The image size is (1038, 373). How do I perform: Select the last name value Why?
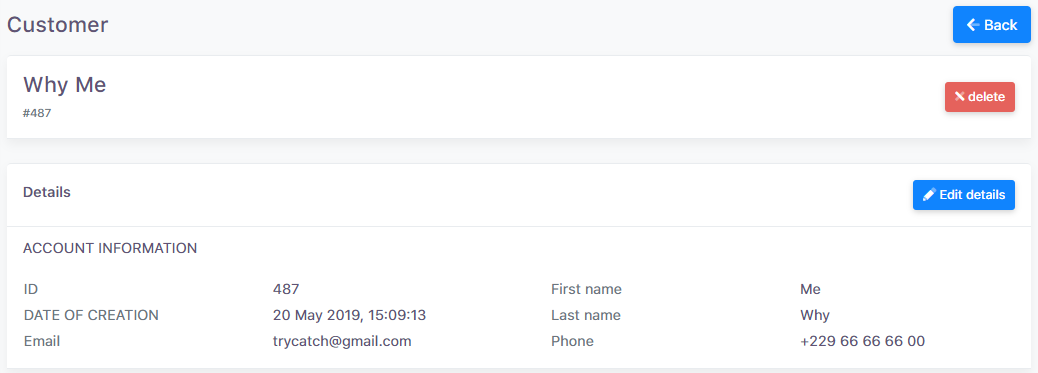(x=815, y=316)
